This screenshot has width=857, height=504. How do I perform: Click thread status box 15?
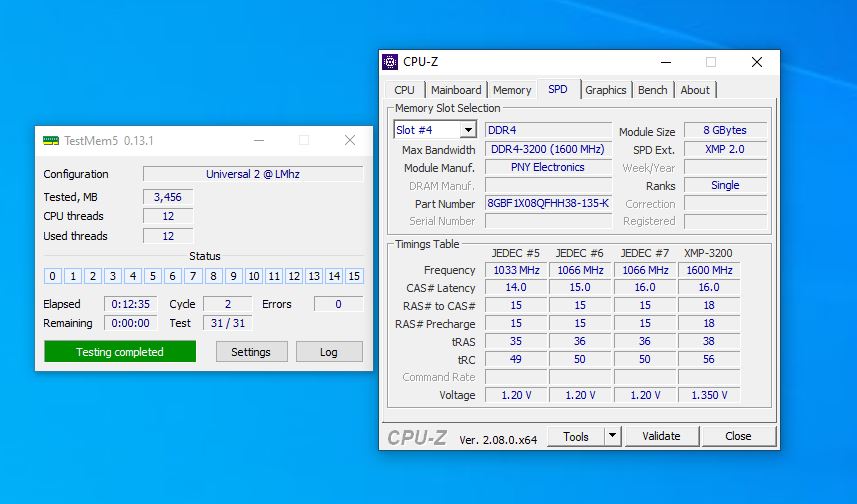pos(354,276)
